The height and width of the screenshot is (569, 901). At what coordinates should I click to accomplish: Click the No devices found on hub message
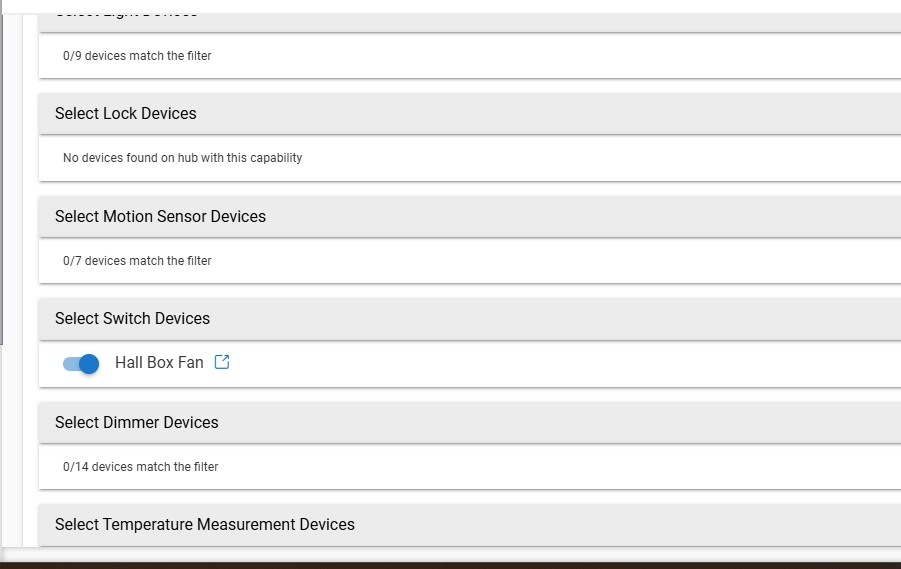click(x=183, y=158)
